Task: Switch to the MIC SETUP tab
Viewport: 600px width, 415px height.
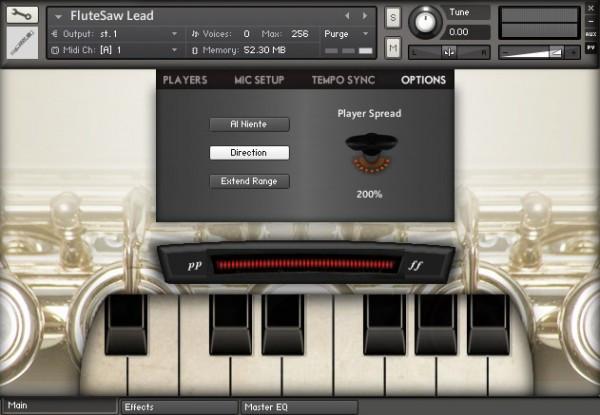Action: 259,80
